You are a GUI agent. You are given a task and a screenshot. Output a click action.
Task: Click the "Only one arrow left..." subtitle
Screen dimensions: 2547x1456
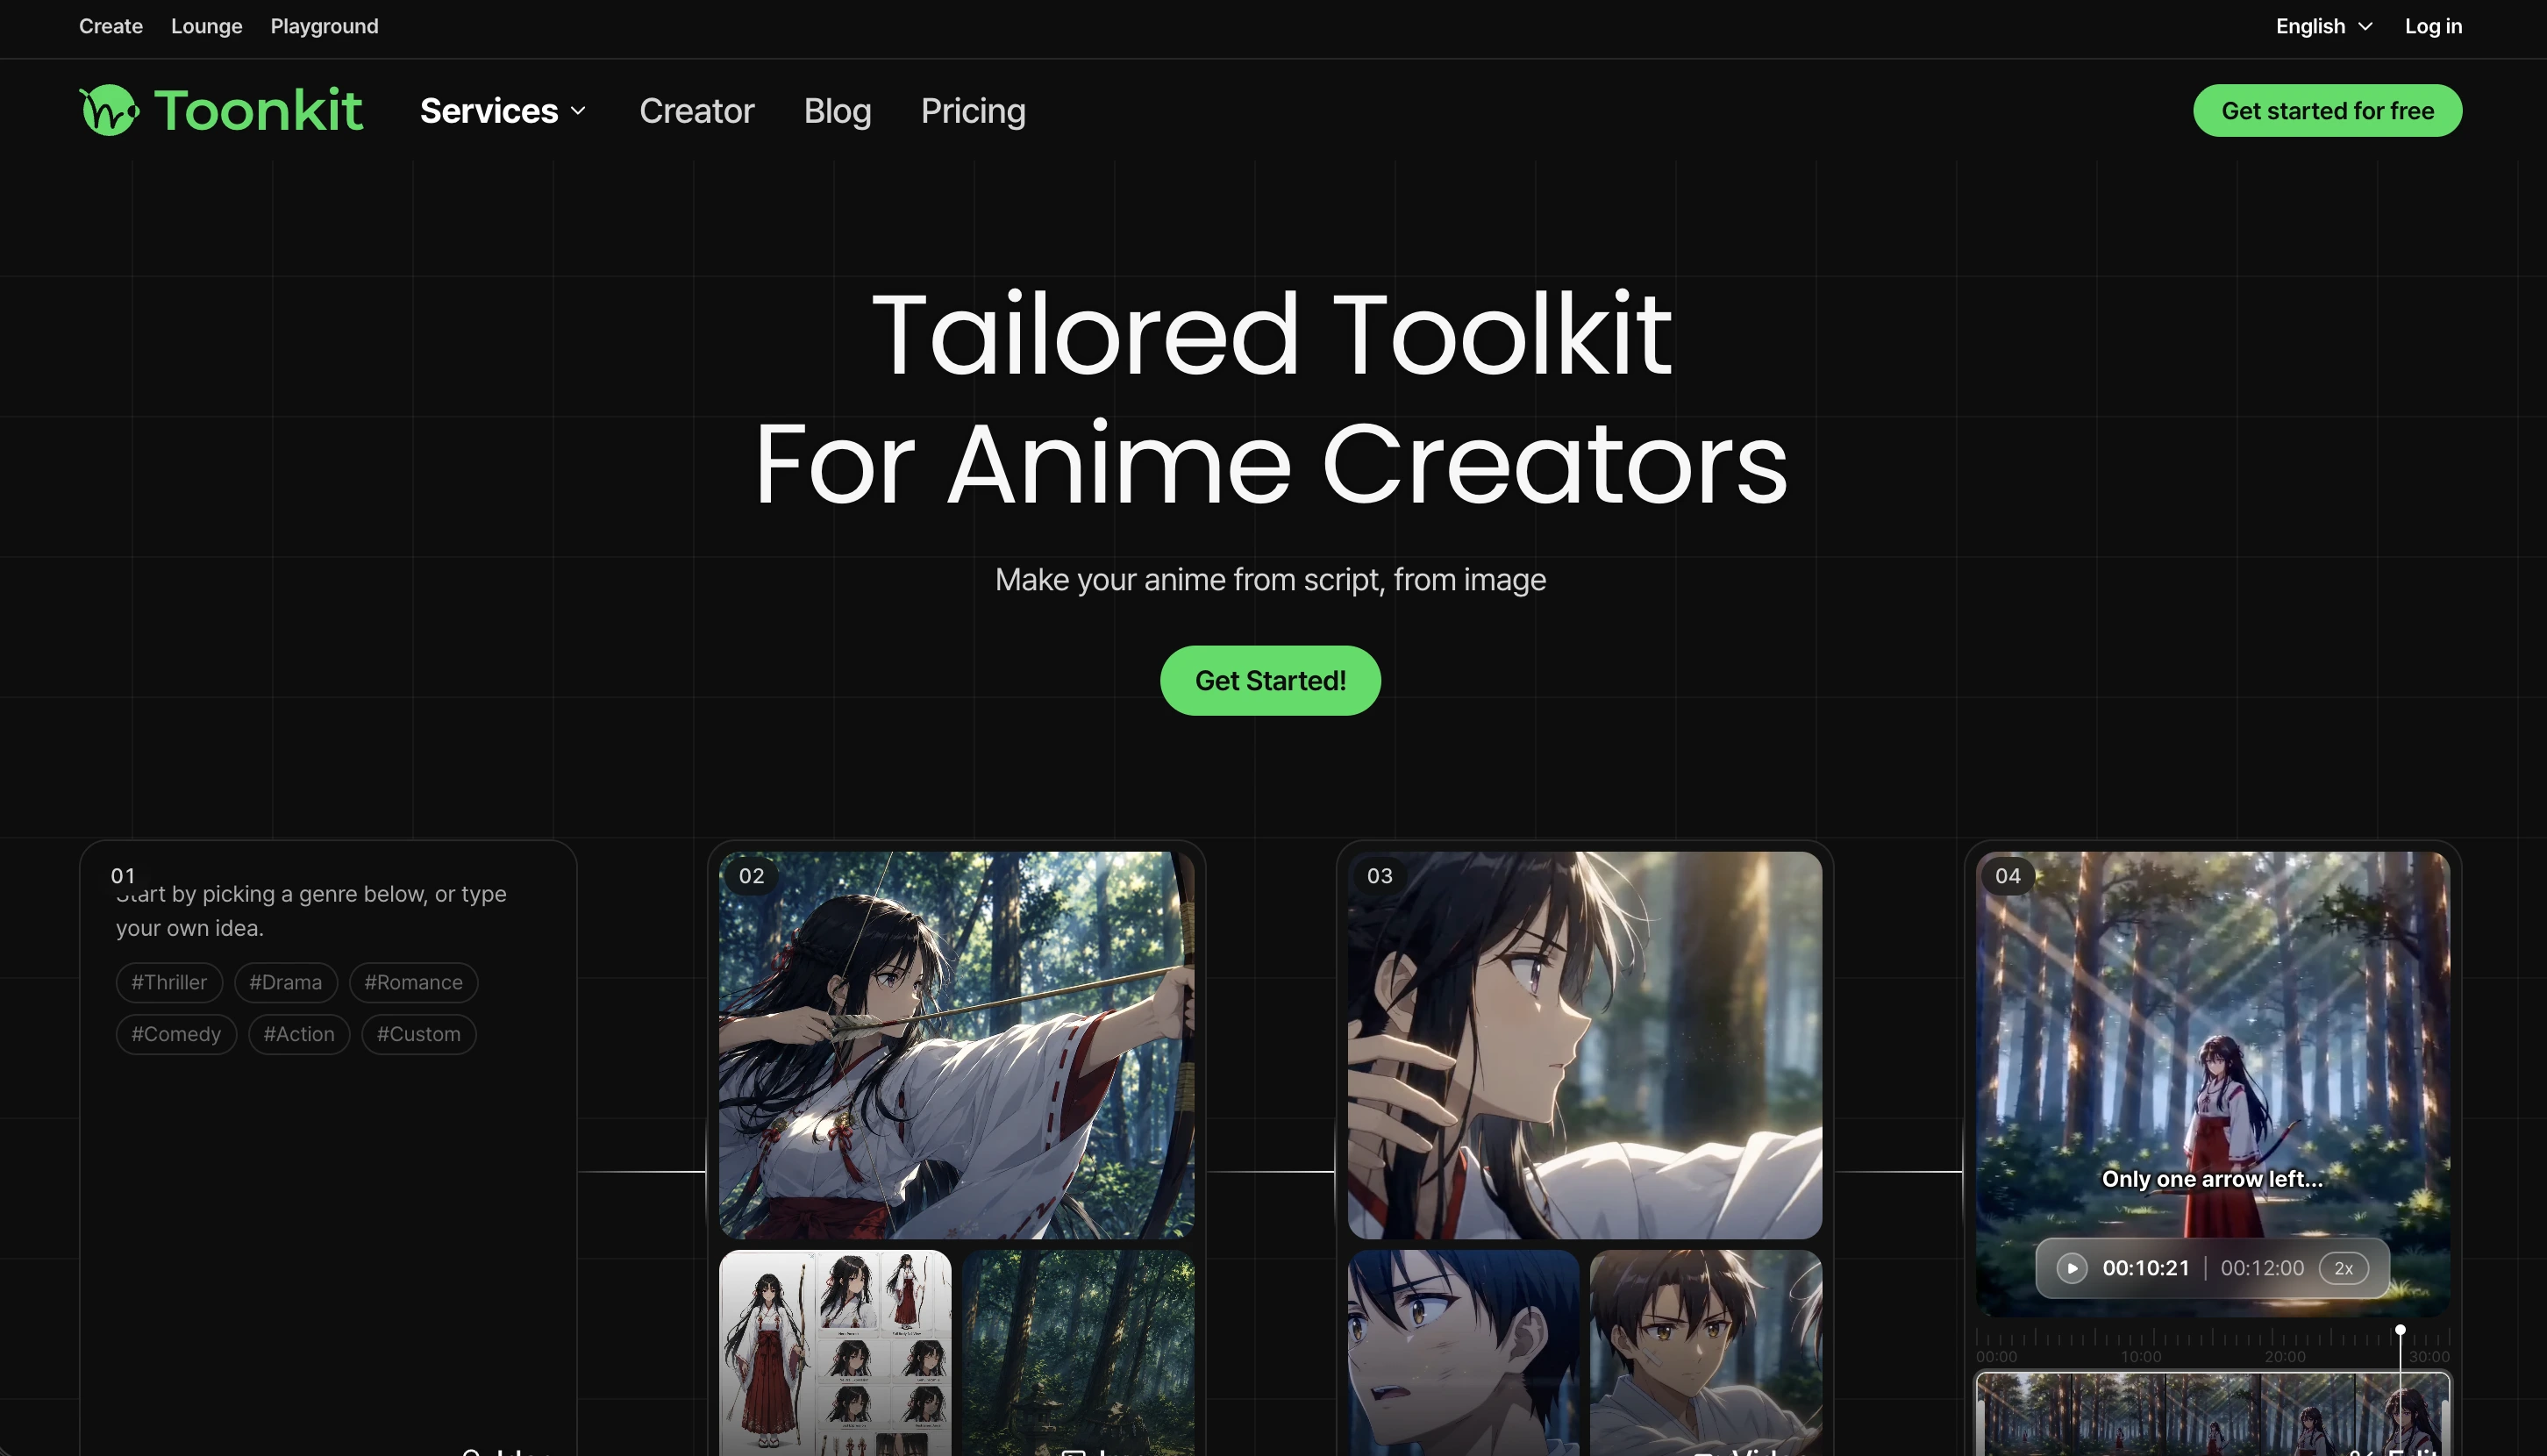pyautogui.click(x=2212, y=1179)
